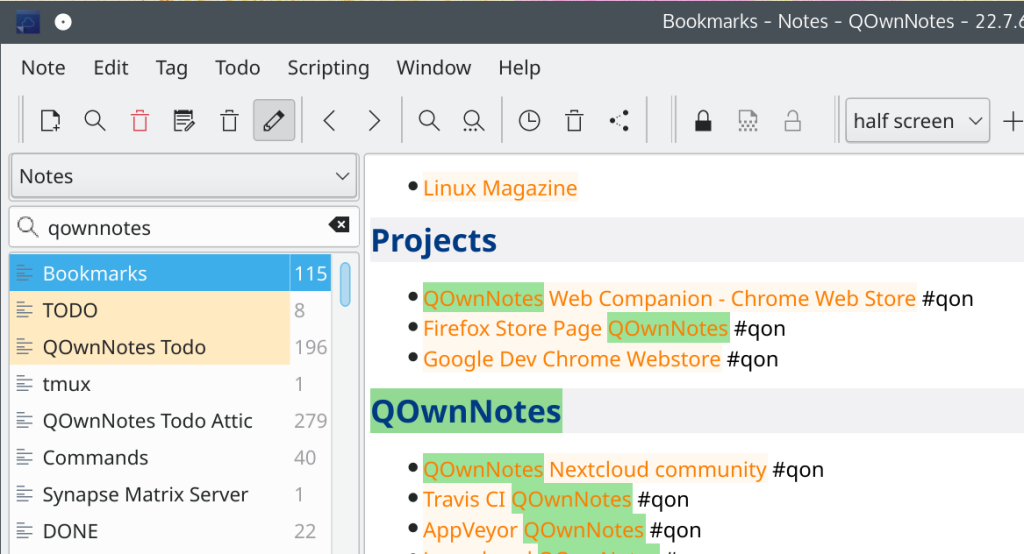Expand the half screen workspace dropdown
The height and width of the screenshot is (554, 1024).
(x=917, y=121)
